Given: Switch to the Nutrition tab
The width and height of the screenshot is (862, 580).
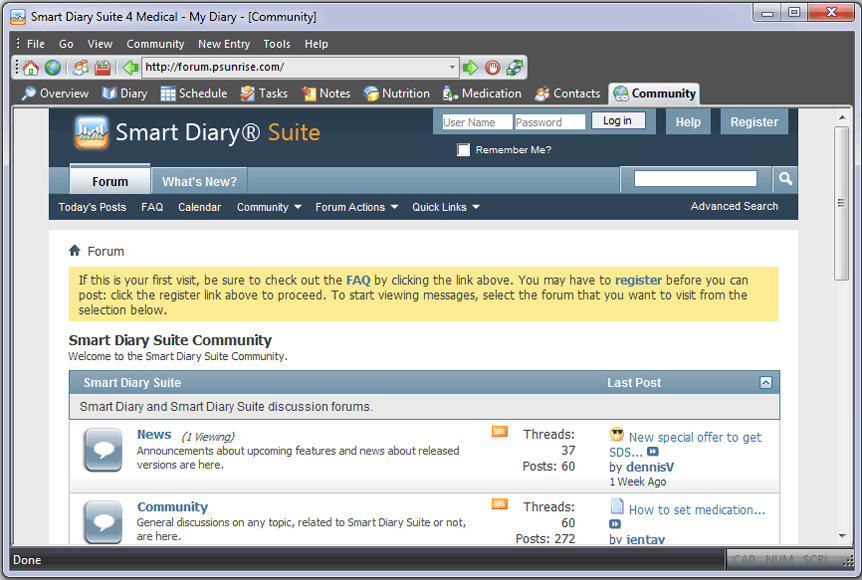Looking at the screenshot, I should [397, 94].
